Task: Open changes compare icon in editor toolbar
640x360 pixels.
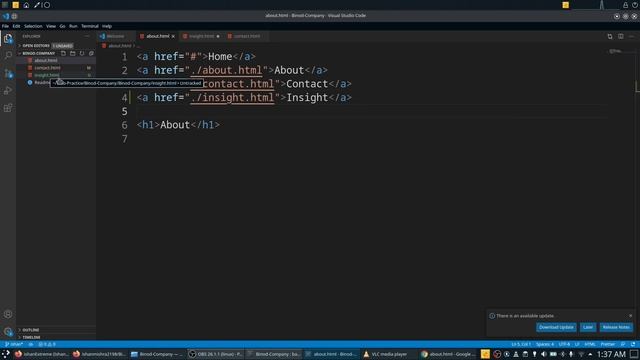Action: [610, 36]
